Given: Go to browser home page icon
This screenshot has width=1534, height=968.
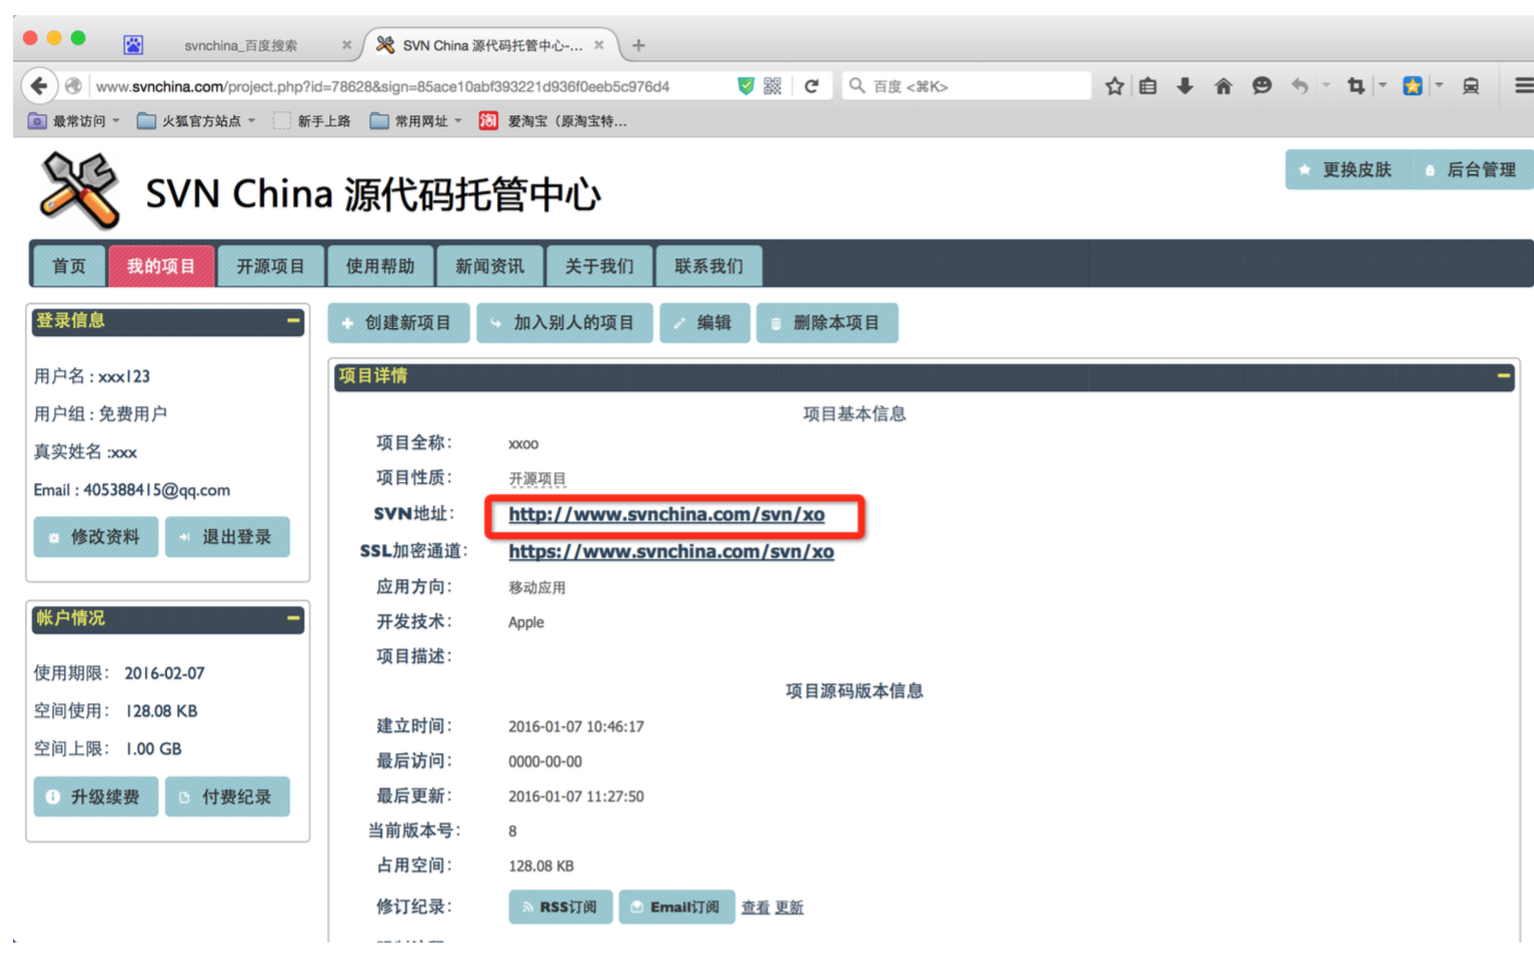Looking at the screenshot, I should [x=1223, y=86].
